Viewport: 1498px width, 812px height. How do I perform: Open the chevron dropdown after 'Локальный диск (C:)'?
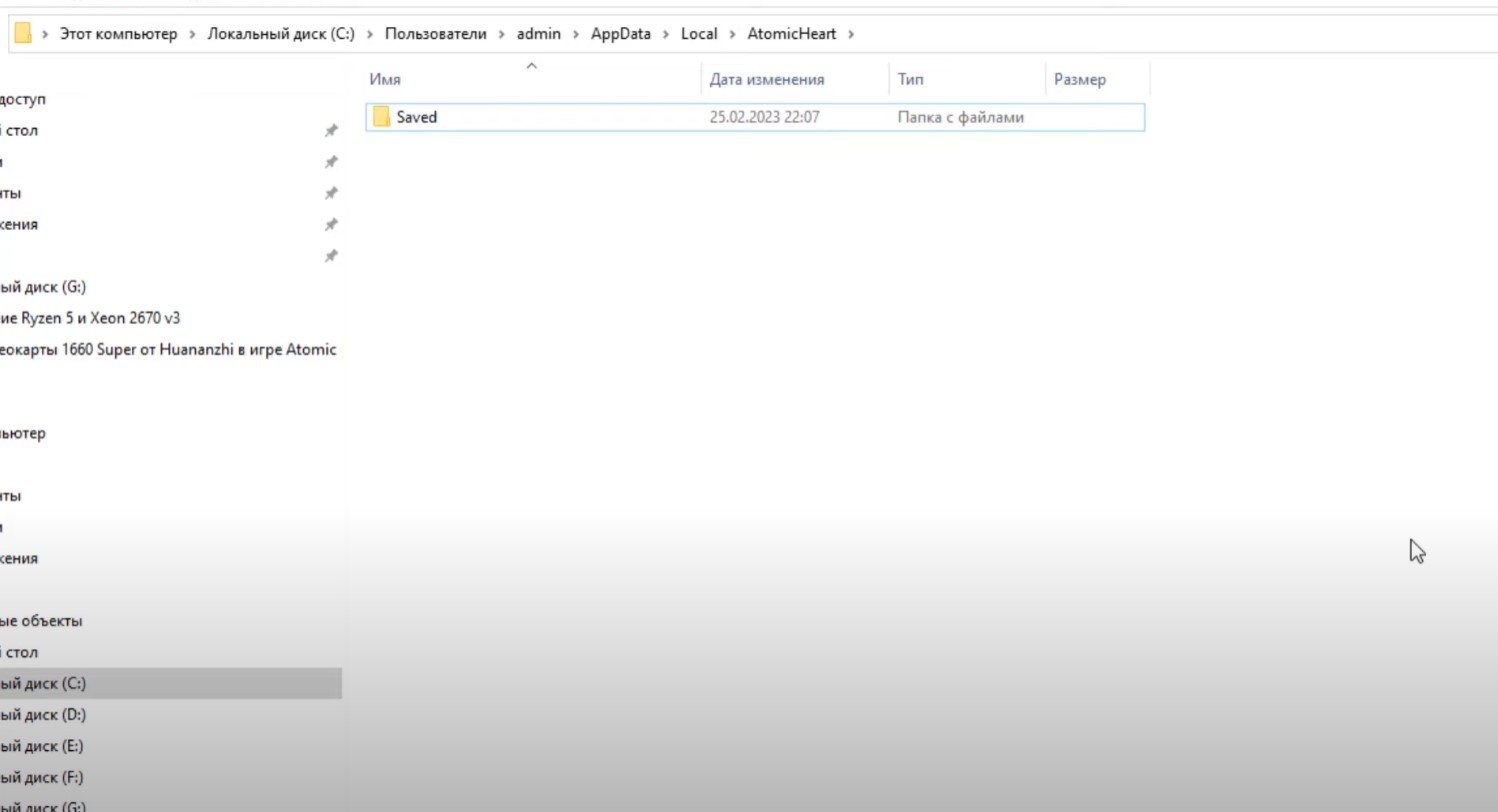coord(370,34)
